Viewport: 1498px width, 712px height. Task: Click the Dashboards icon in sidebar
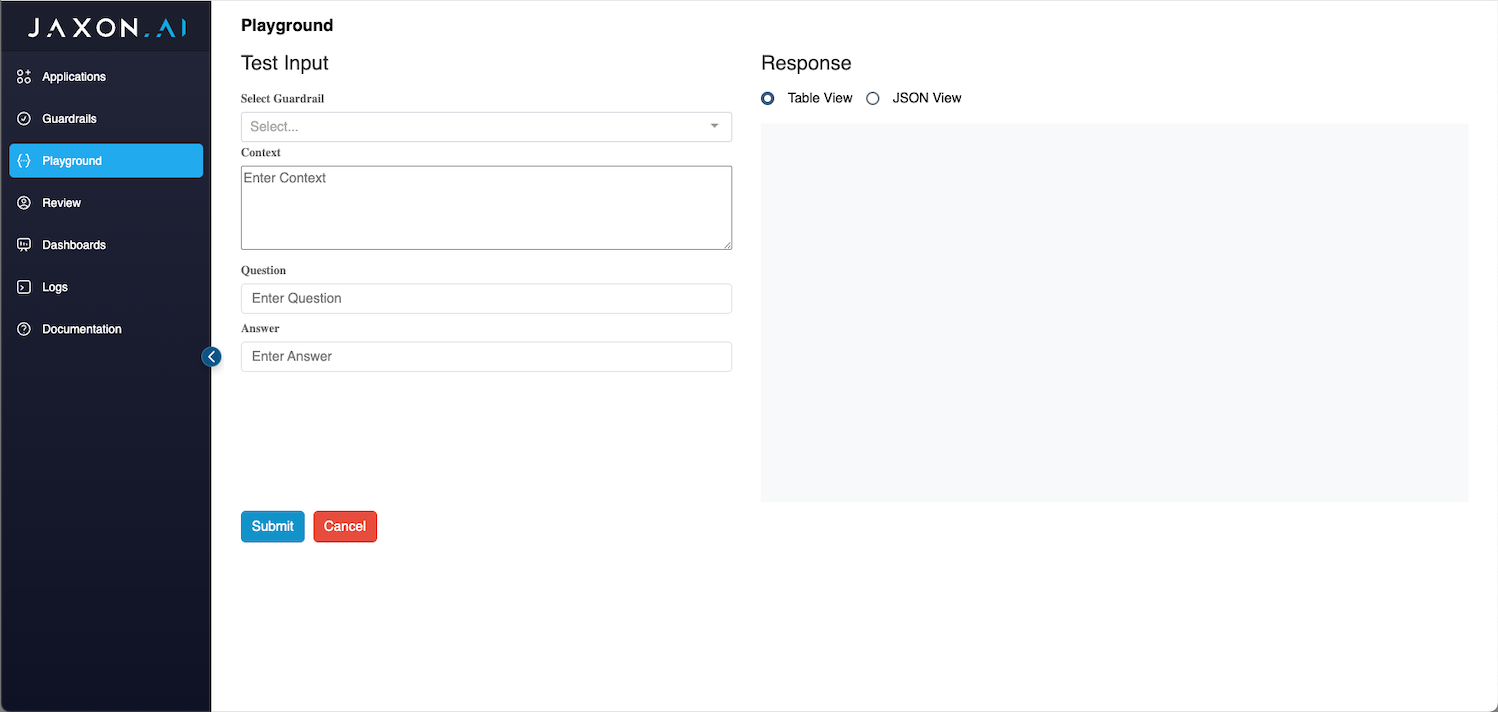[25, 245]
